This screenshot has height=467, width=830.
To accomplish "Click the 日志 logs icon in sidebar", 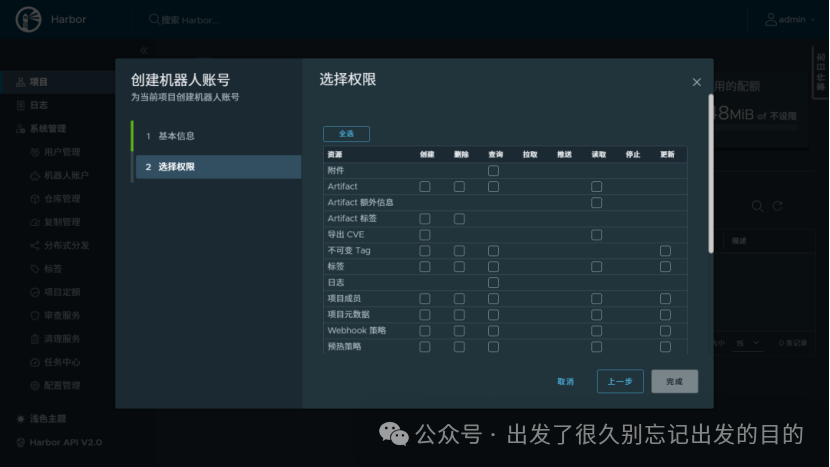I will (21, 105).
